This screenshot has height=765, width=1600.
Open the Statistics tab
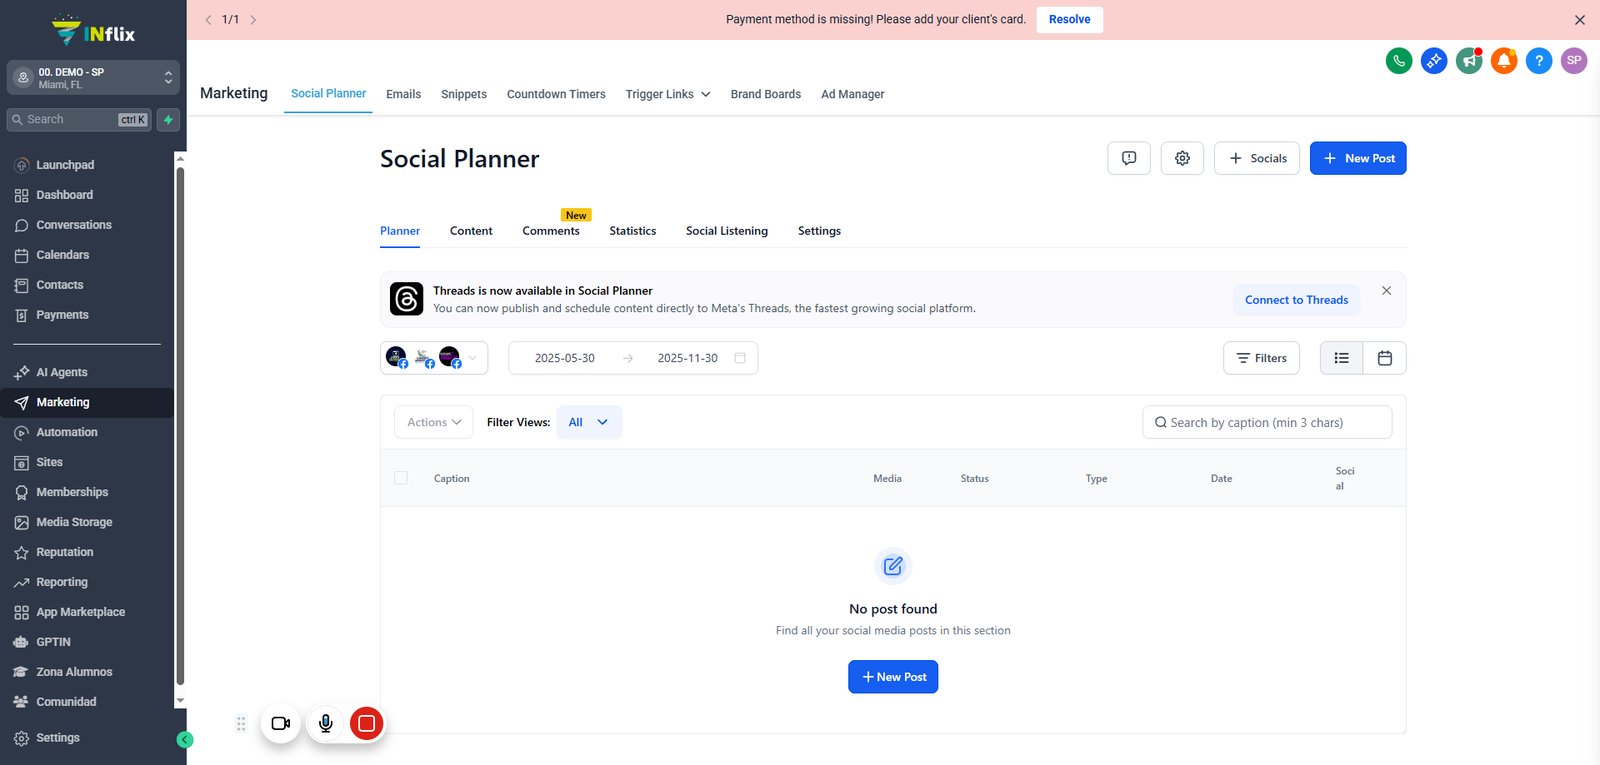pos(633,231)
